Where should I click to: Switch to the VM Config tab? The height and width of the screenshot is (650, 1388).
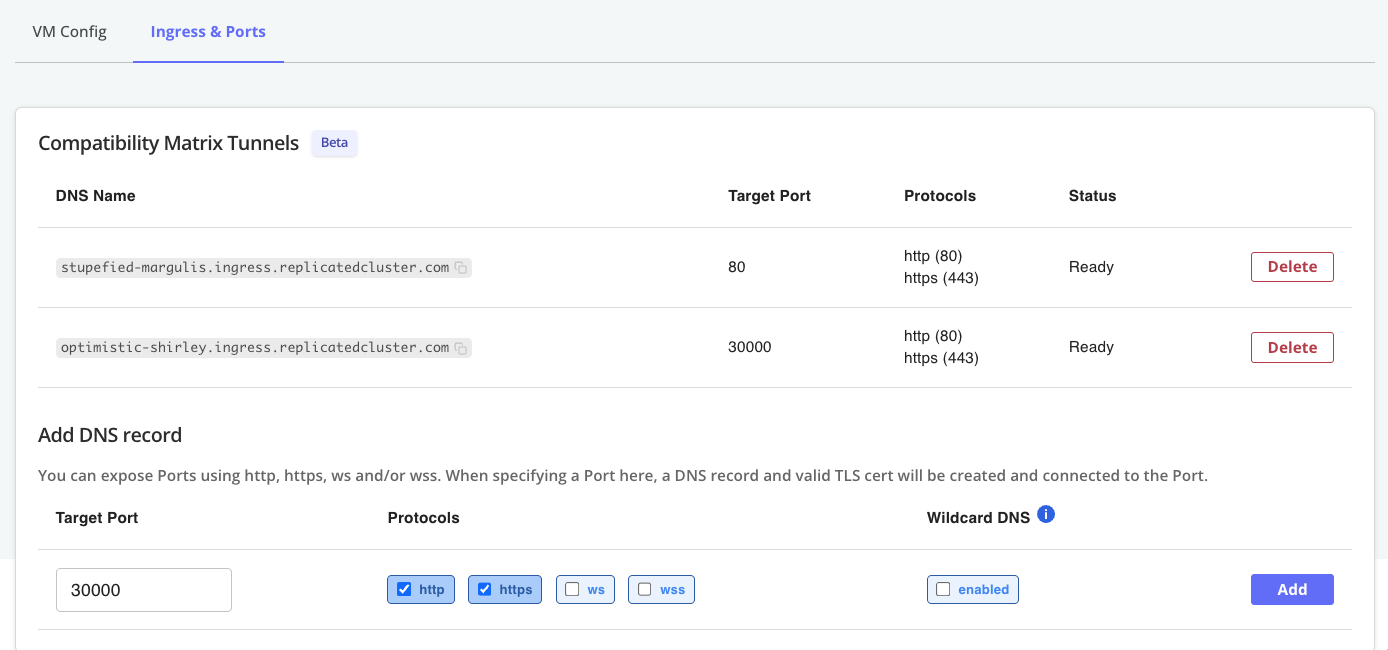coord(68,31)
